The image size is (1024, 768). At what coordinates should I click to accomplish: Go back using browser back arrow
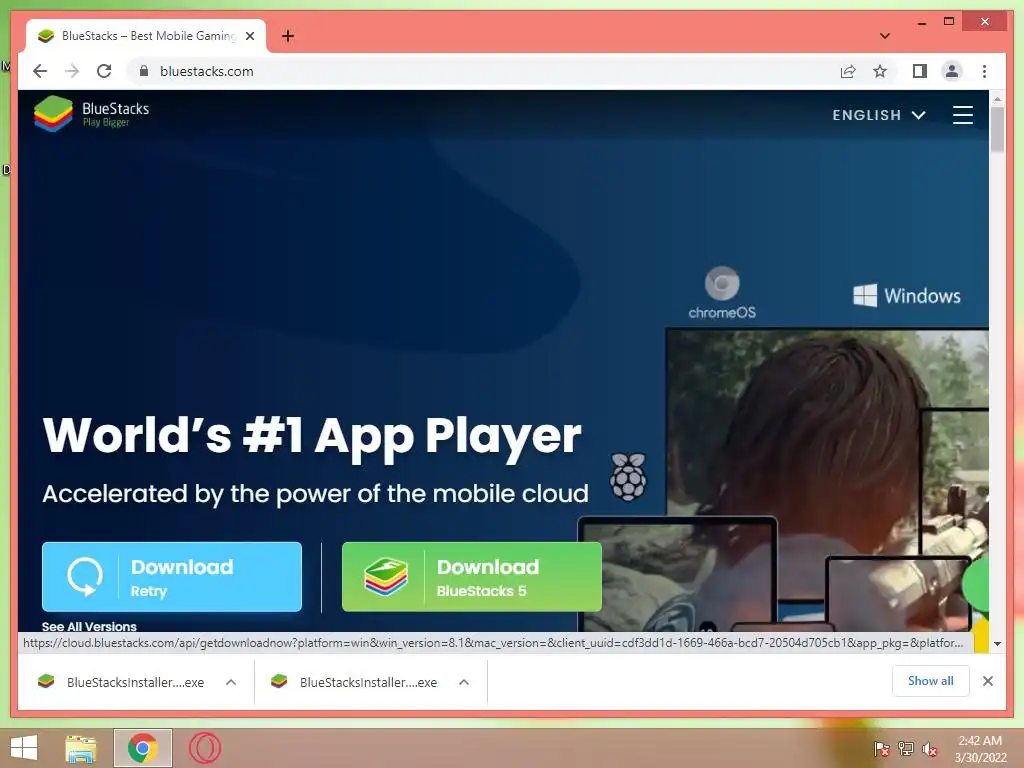click(x=40, y=71)
